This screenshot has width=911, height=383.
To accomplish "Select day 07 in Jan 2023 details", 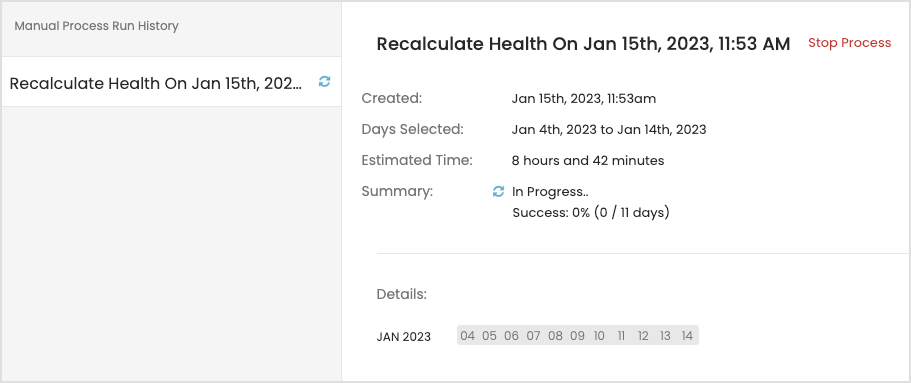I will (x=533, y=335).
